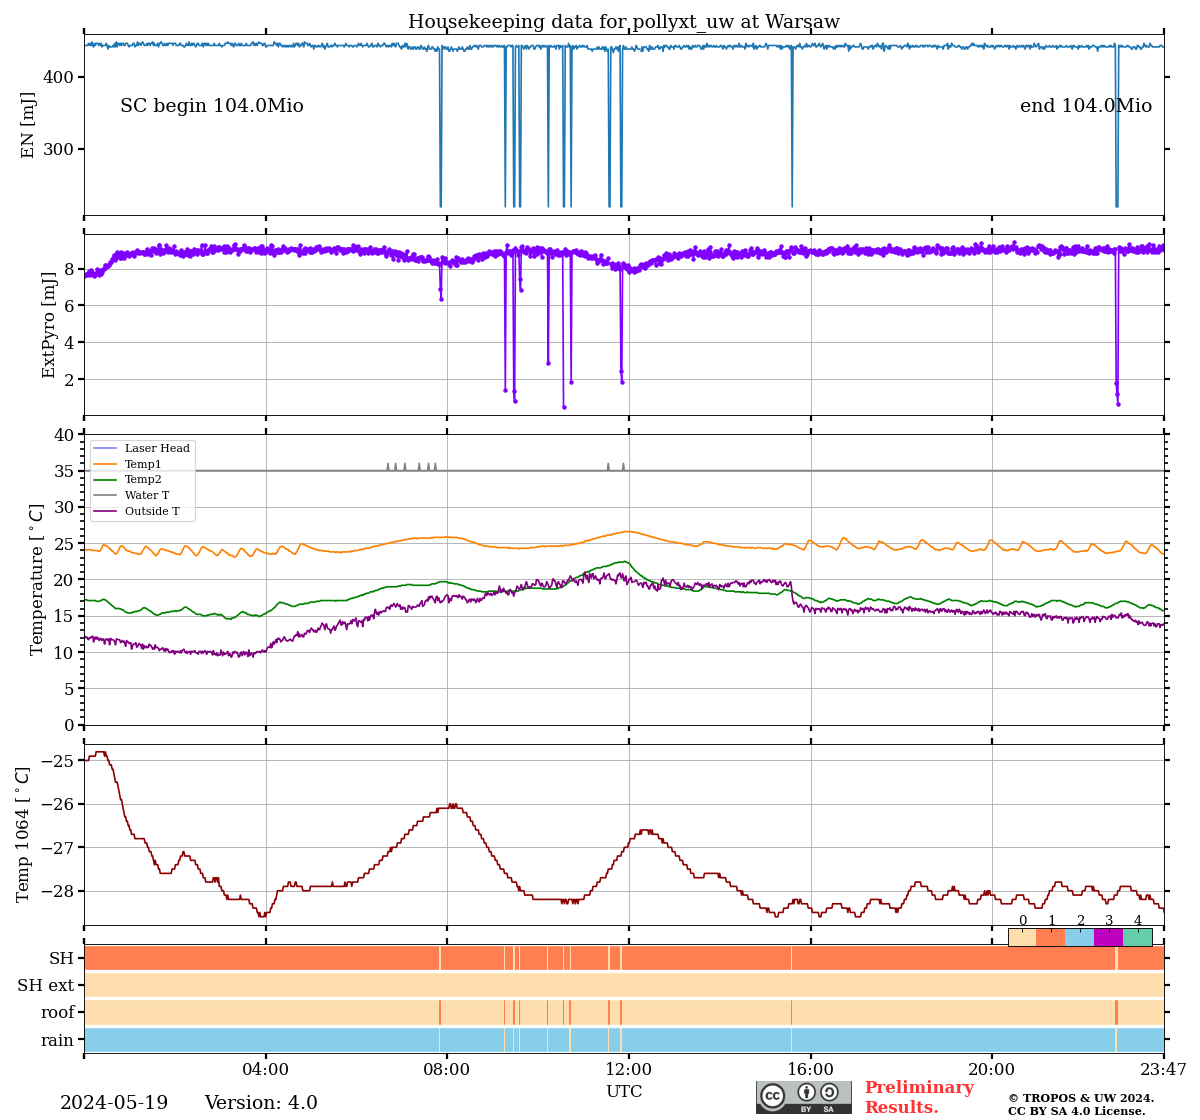Viewport: 1200px width, 1120px height.
Task: Click the 'rain' status row label
Action: [x=58, y=1040]
